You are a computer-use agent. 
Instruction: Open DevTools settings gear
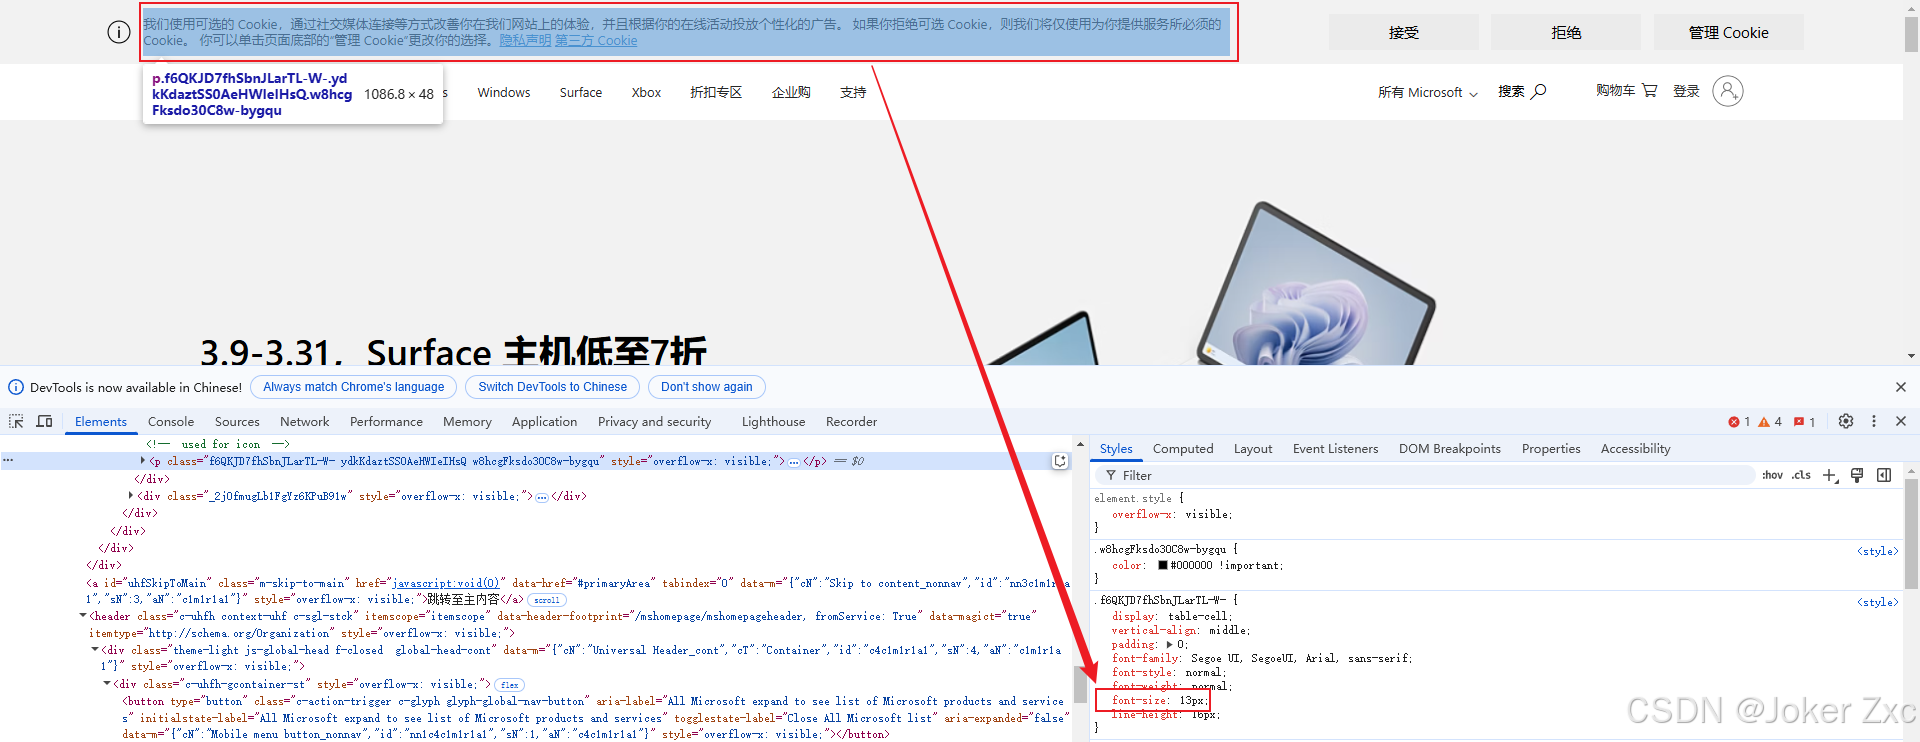(x=1846, y=421)
